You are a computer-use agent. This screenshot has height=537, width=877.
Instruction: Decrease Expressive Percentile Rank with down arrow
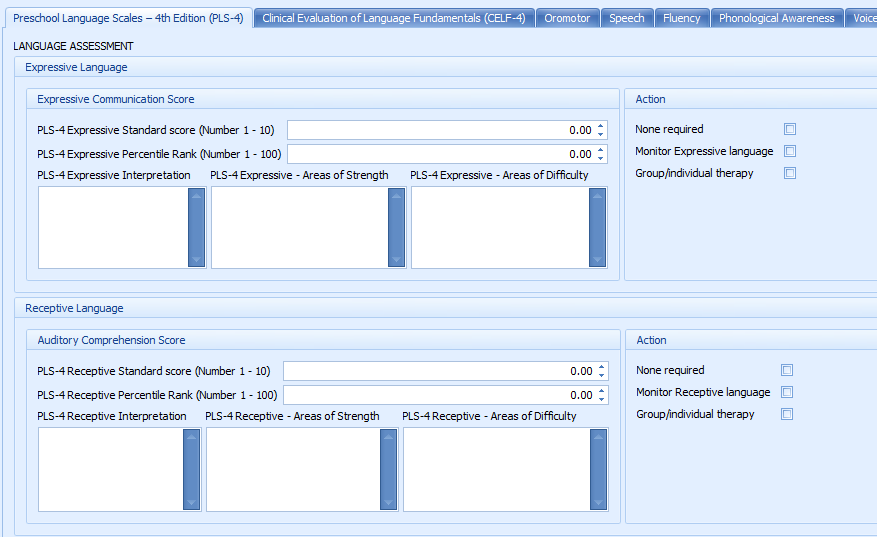601,158
